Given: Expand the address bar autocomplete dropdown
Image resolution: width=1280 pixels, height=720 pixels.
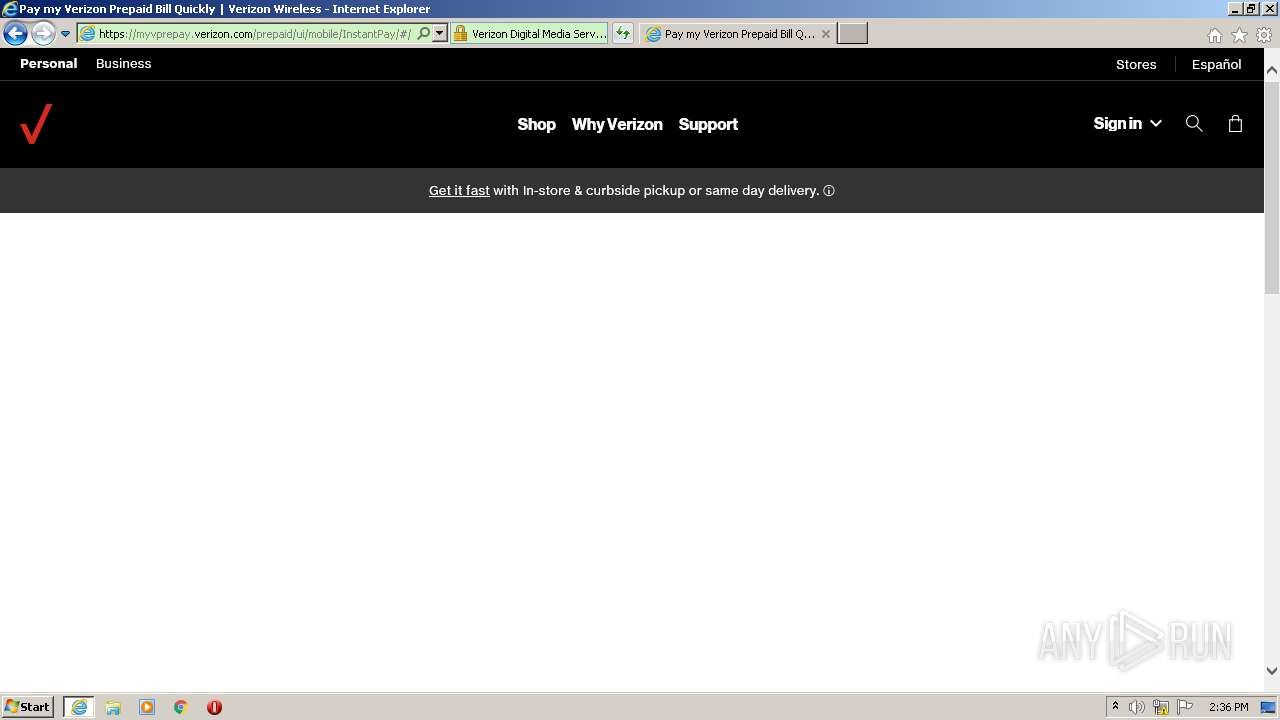Looking at the screenshot, I should click(439, 34).
